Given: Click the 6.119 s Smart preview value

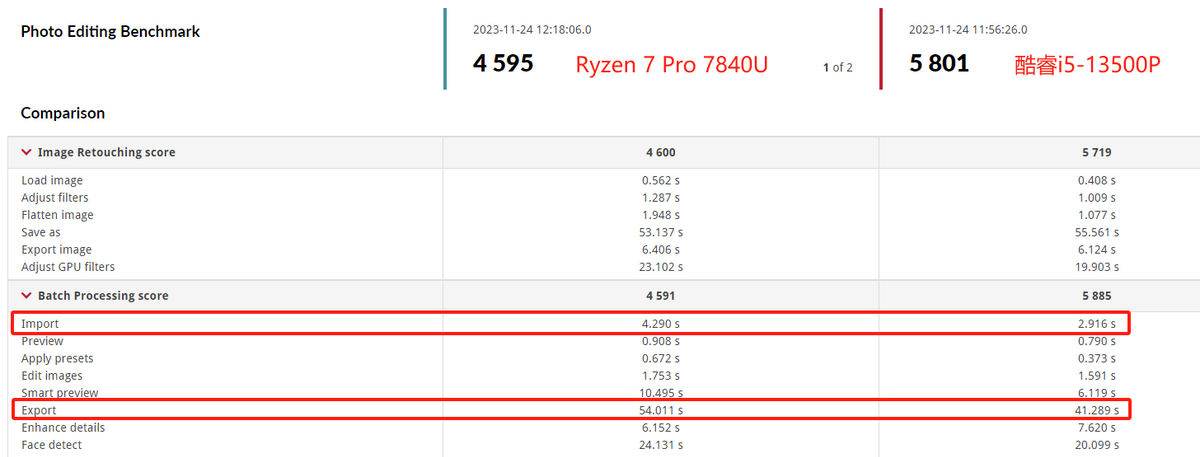Looking at the screenshot, I should (x=1097, y=393).
